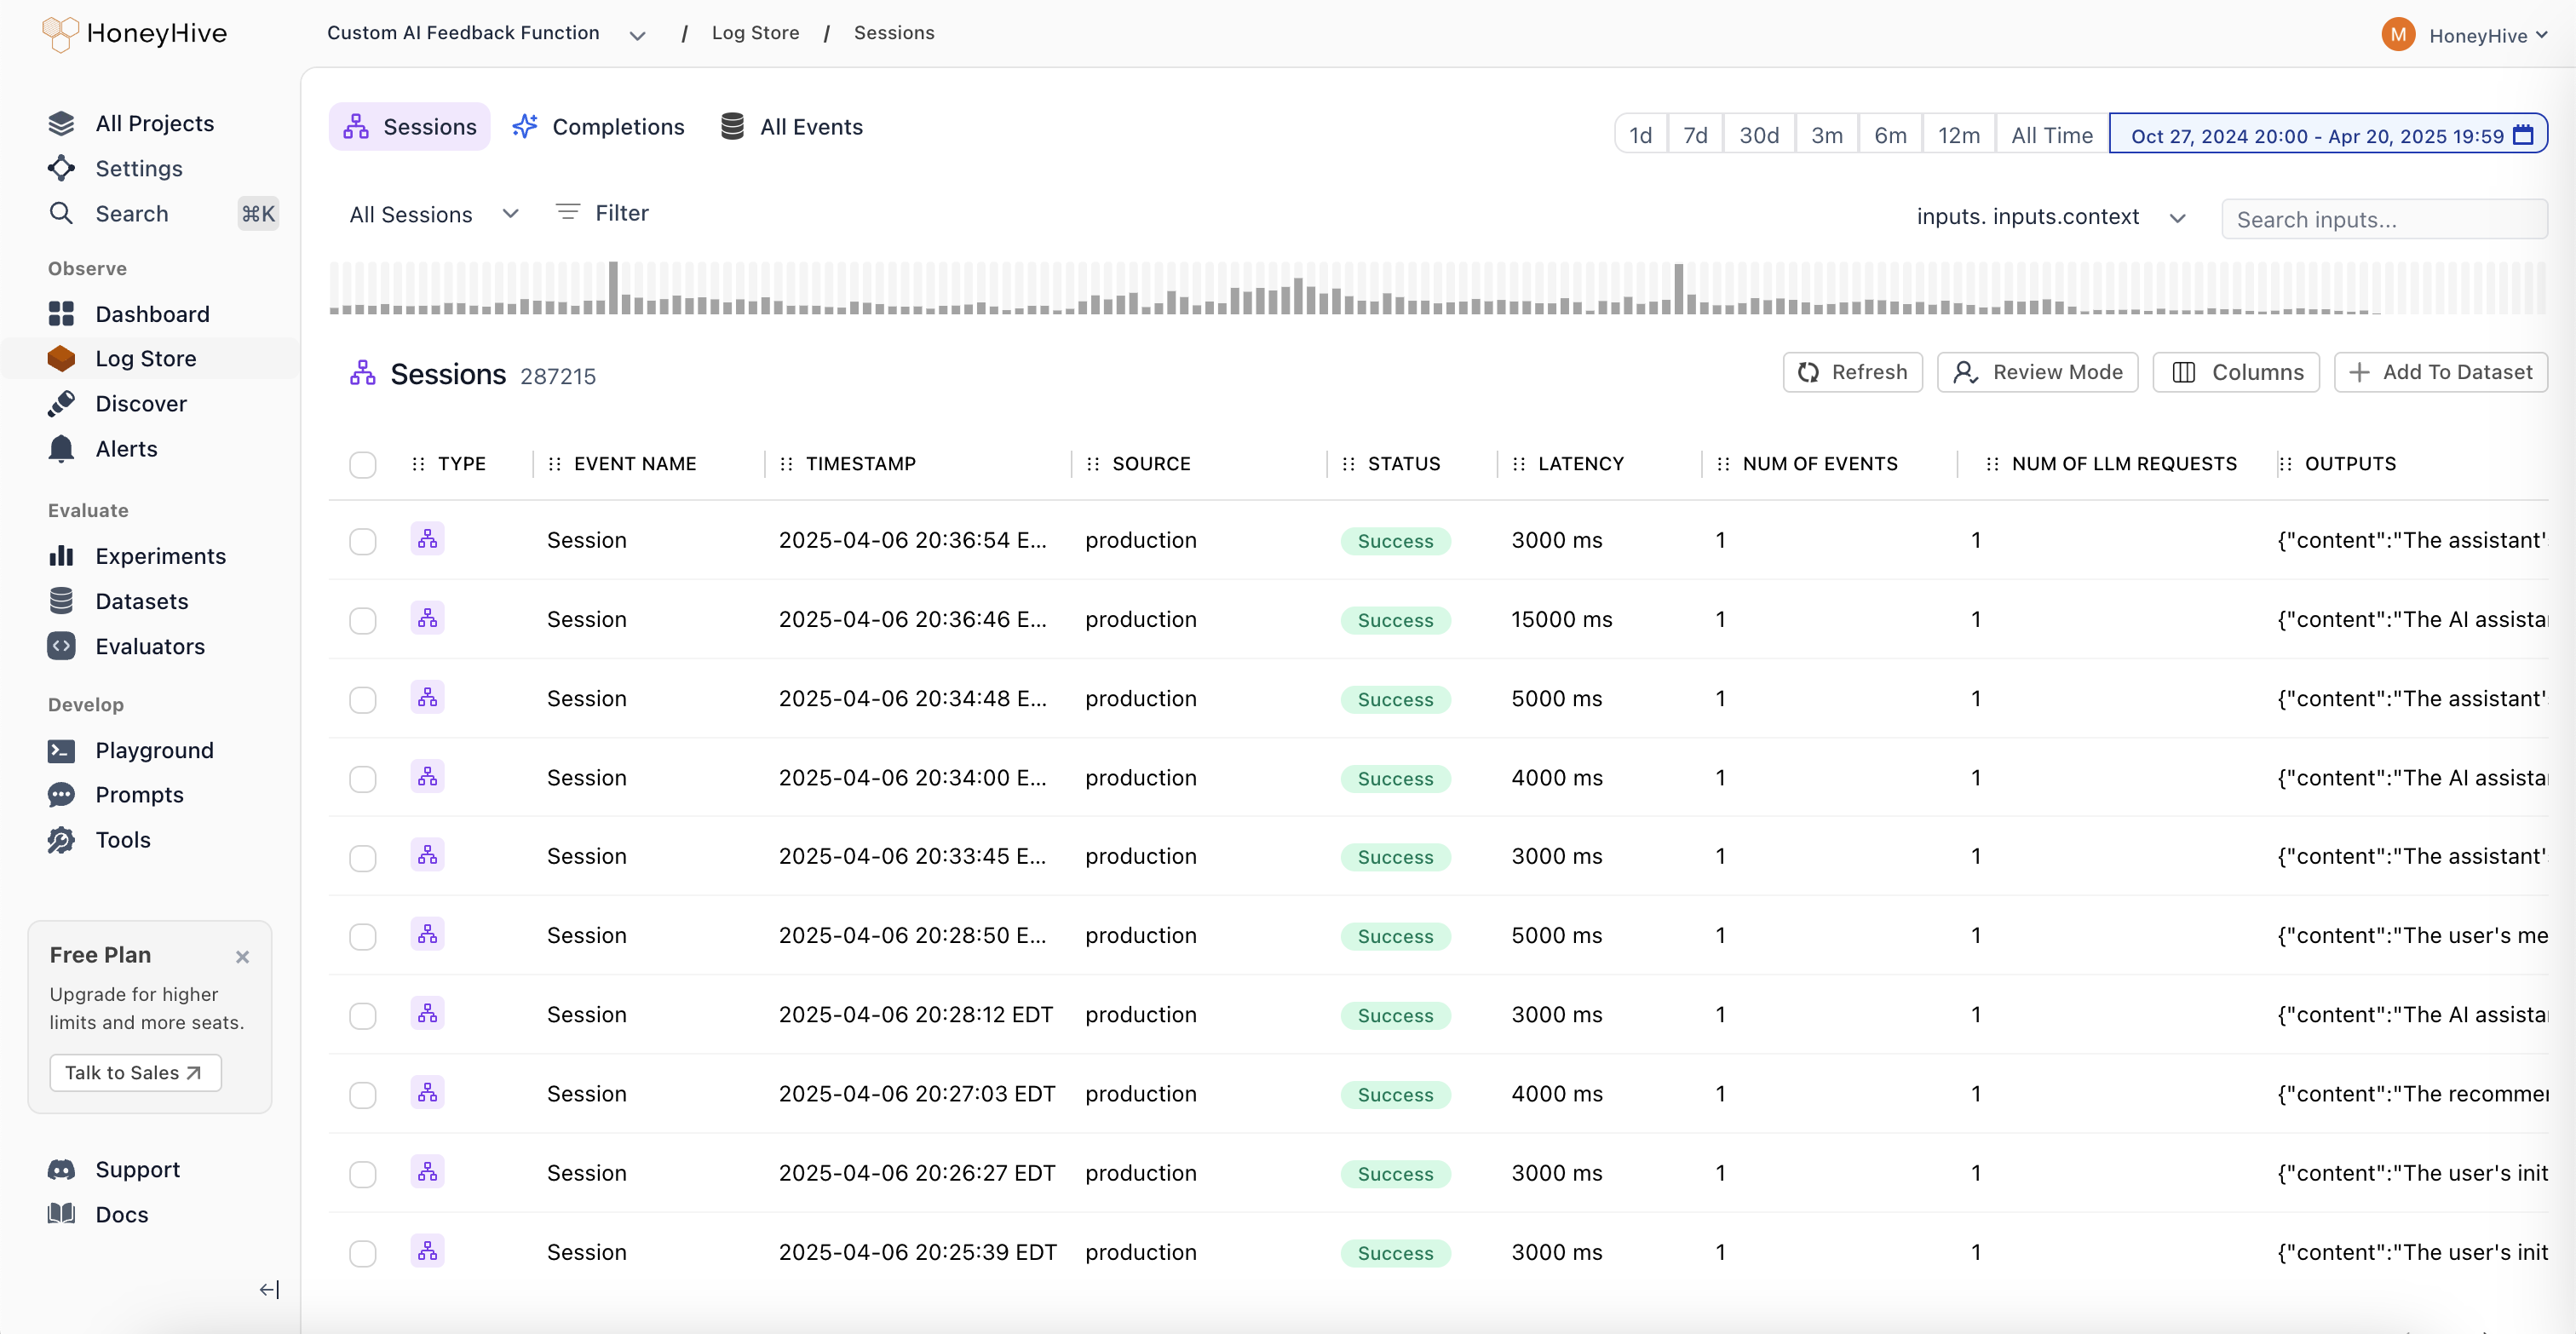Select the 15000 ms session checkbox
The height and width of the screenshot is (1334, 2576).
pyautogui.click(x=362, y=620)
